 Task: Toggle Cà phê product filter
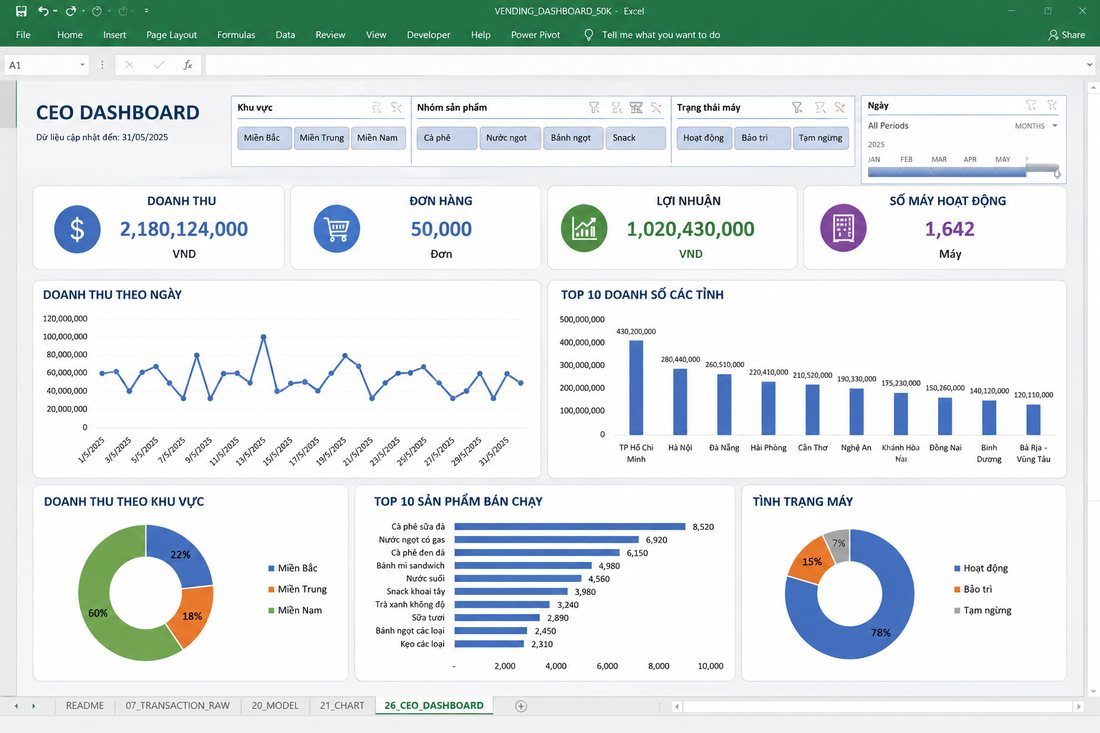447,138
